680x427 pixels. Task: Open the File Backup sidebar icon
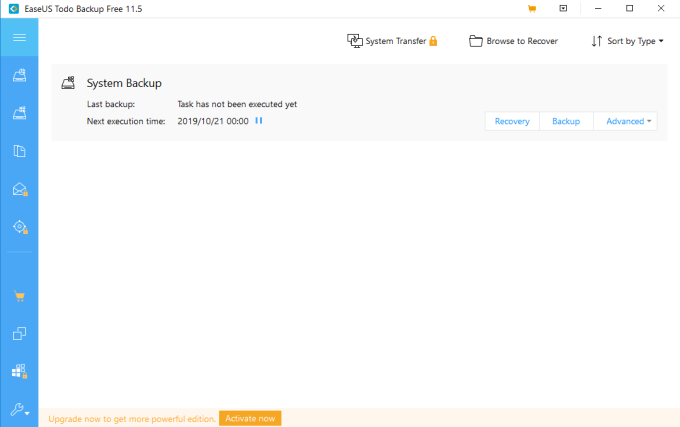(x=19, y=151)
